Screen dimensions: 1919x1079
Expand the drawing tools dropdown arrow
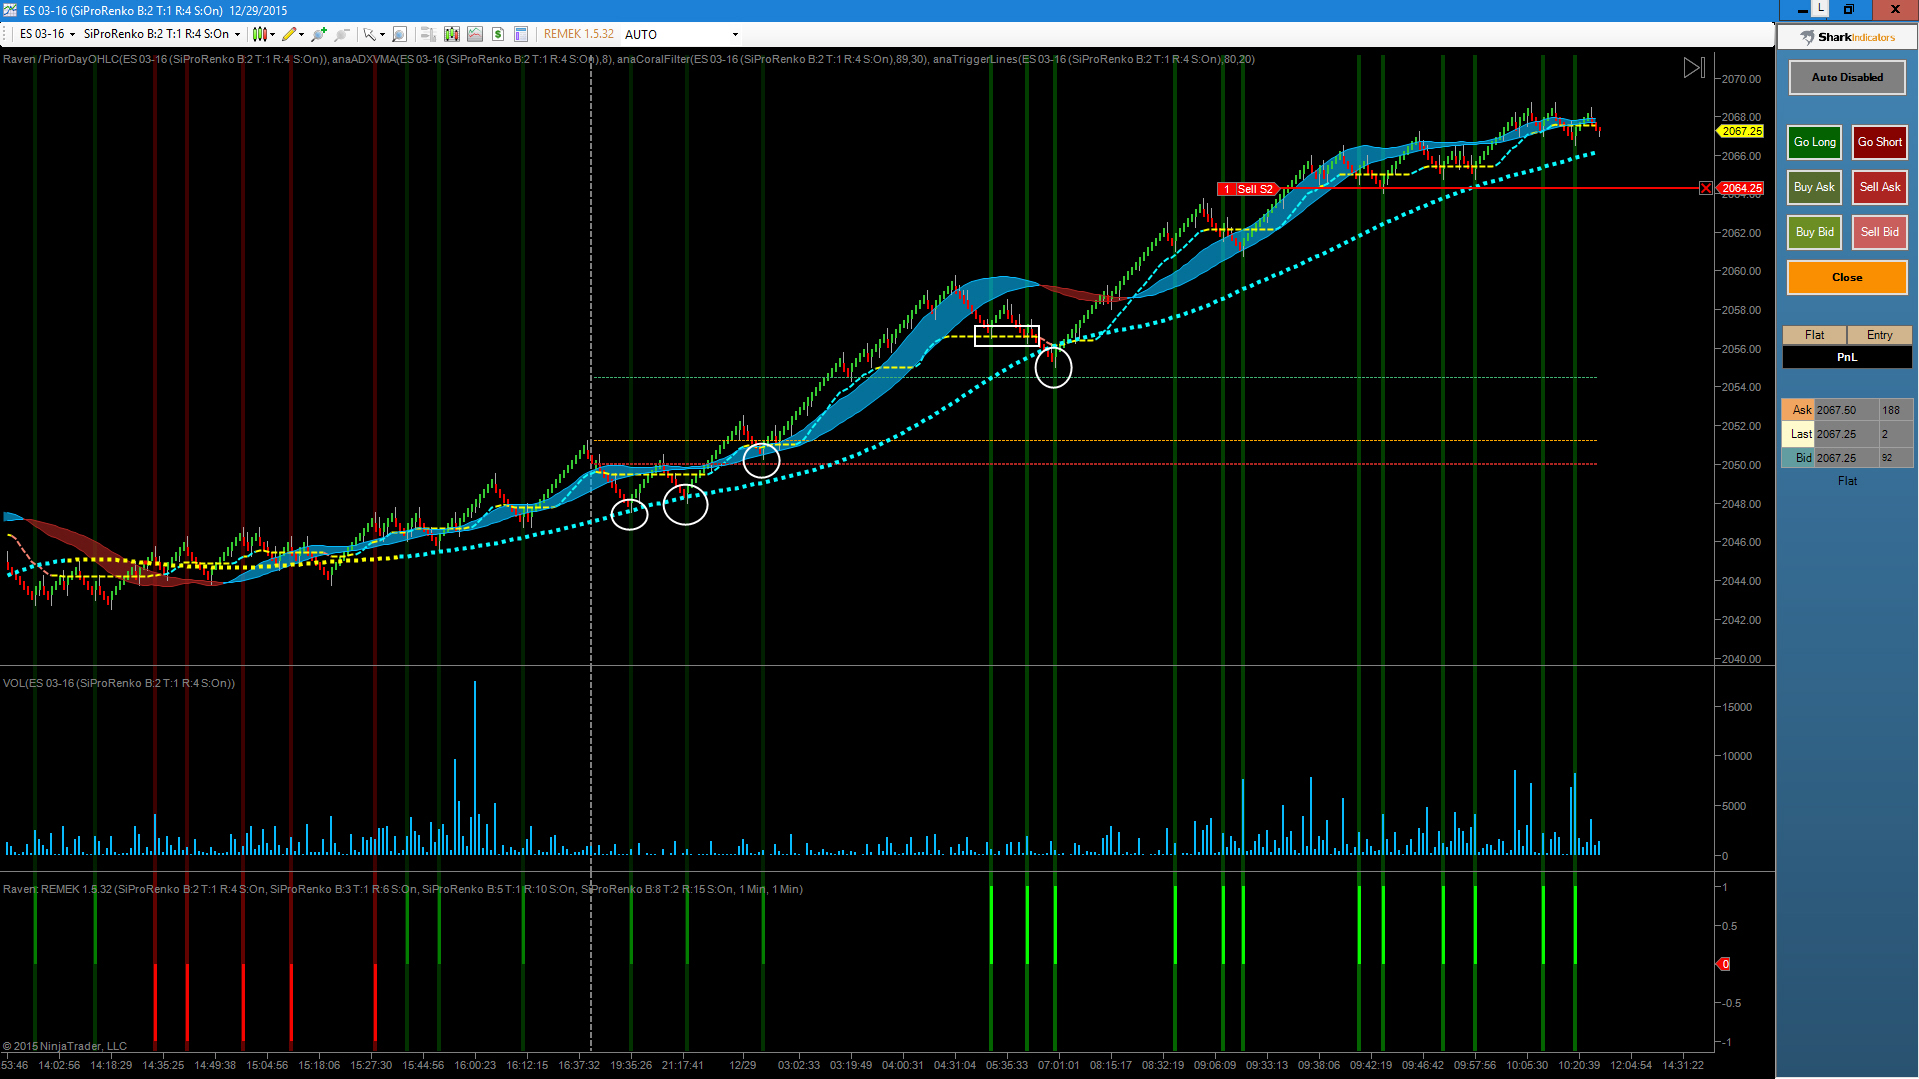(x=302, y=34)
